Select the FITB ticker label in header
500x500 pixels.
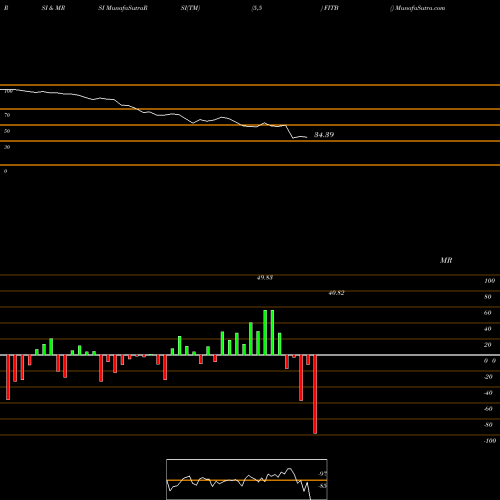click(x=331, y=8)
